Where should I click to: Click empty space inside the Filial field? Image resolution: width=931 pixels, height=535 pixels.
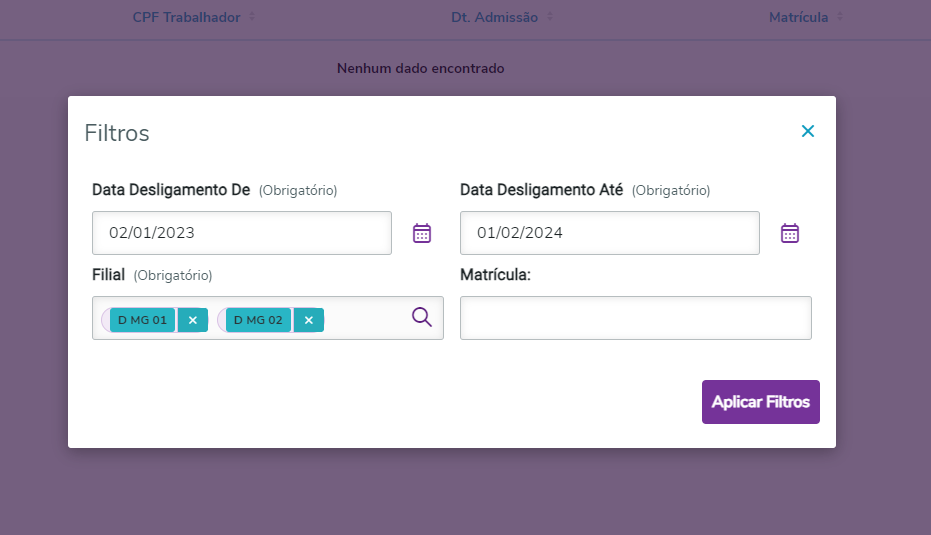[365, 319]
